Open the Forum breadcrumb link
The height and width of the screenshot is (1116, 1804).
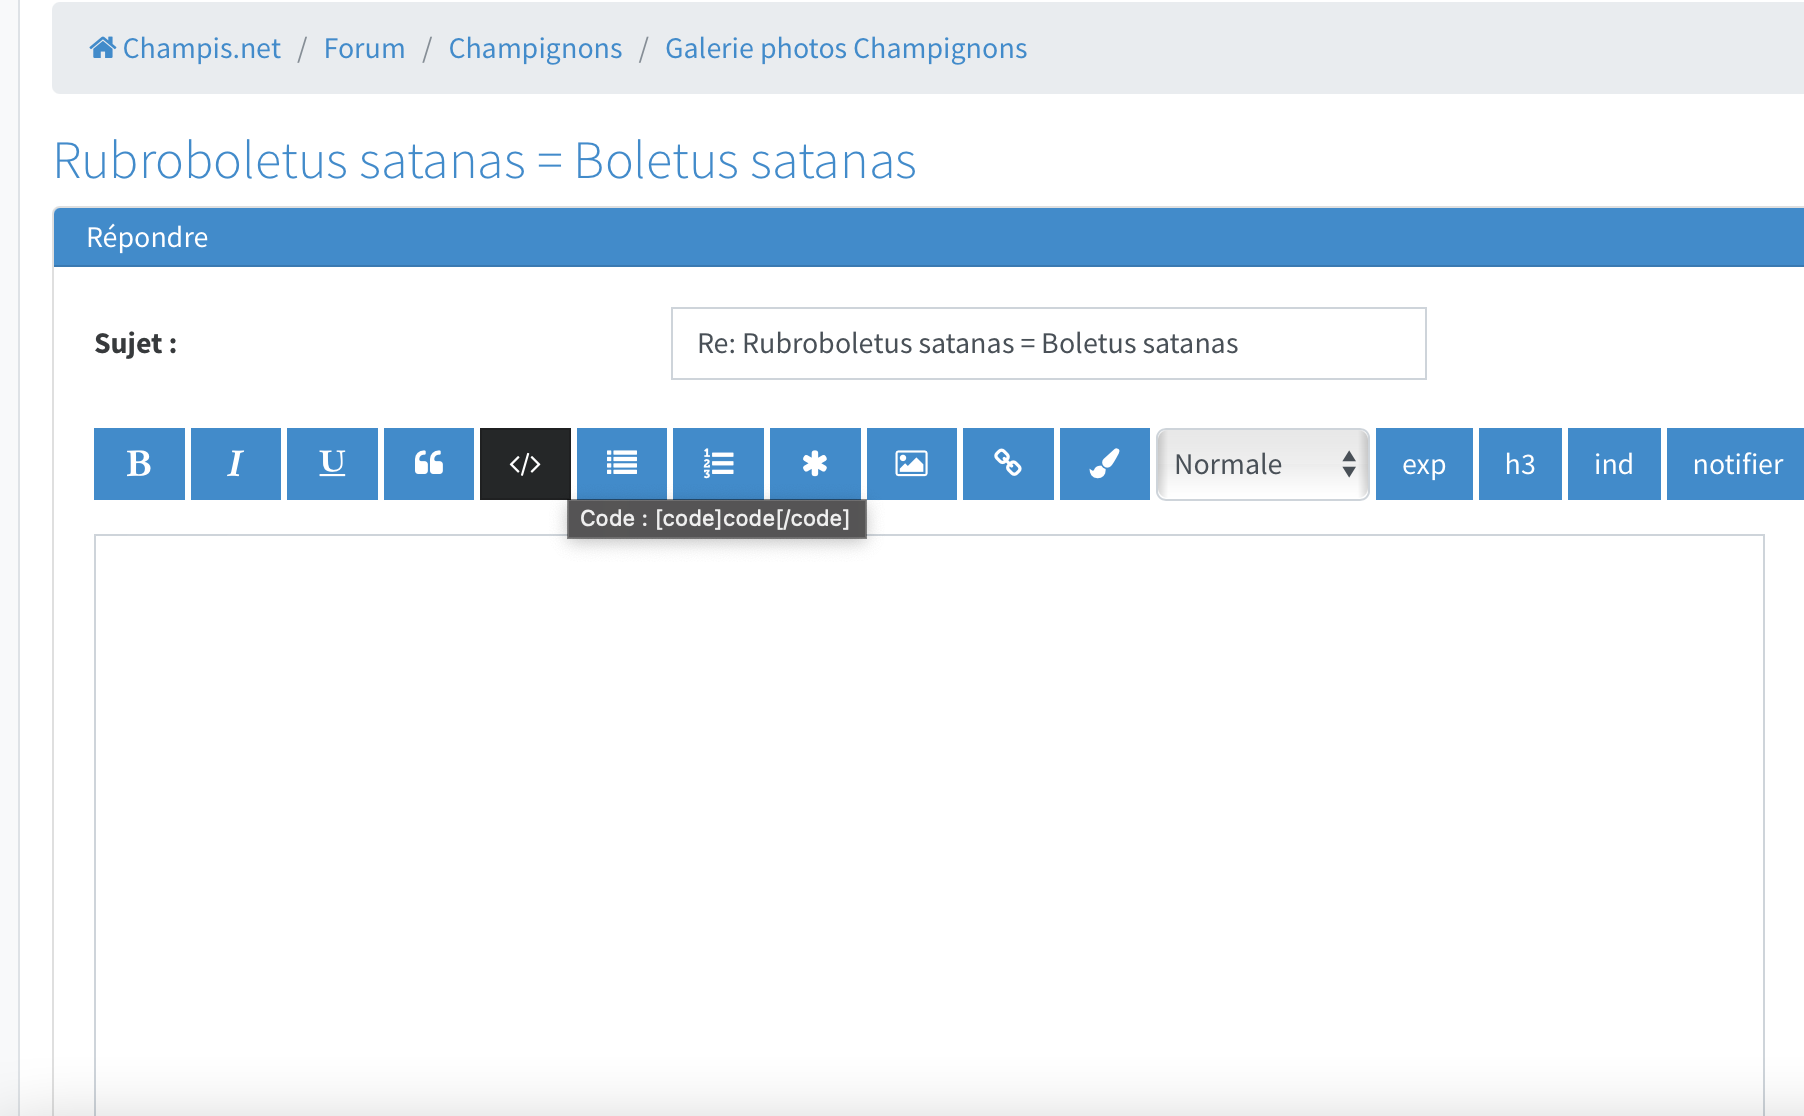click(364, 48)
